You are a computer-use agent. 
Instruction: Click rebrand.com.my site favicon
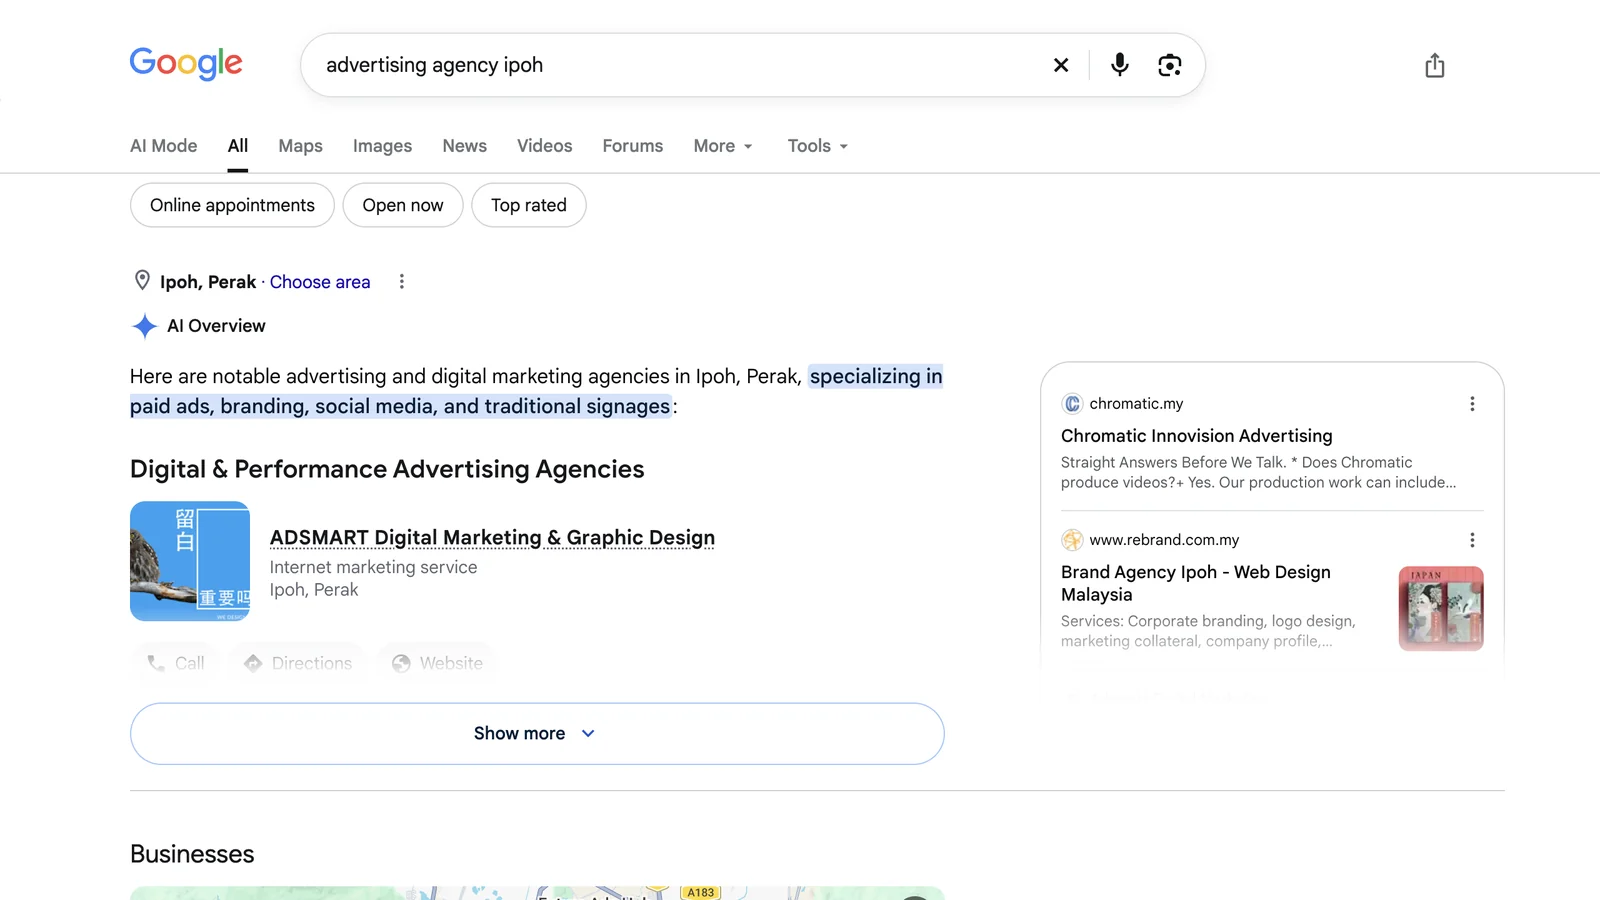[1072, 540]
